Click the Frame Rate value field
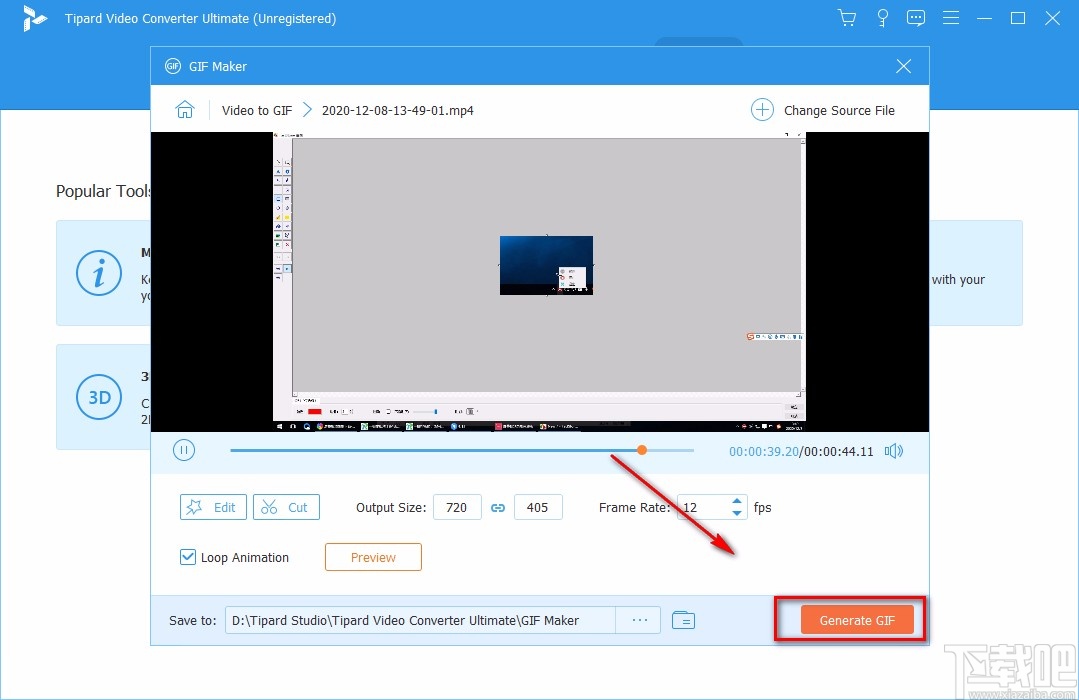This screenshot has width=1079, height=700. pyautogui.click(x=703, y=507)
